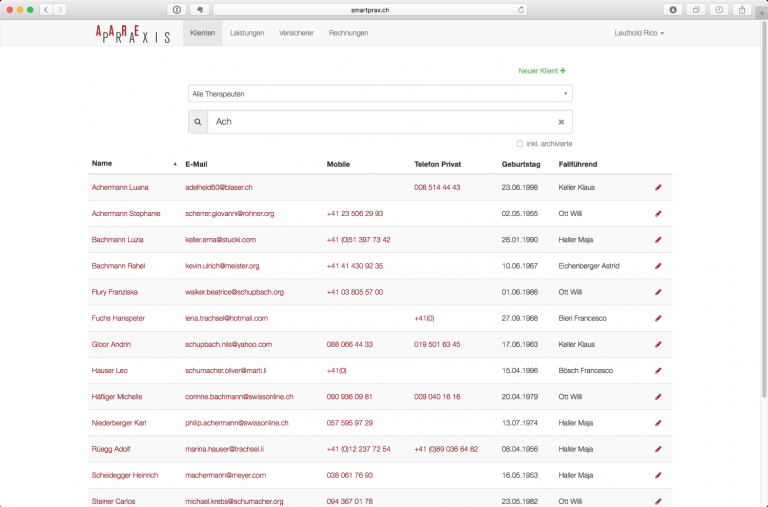This screenshot has width=768, height=507.
Task: Click birthday 13.07.1974
Action: pyautogui.click(x=520, y=423)
